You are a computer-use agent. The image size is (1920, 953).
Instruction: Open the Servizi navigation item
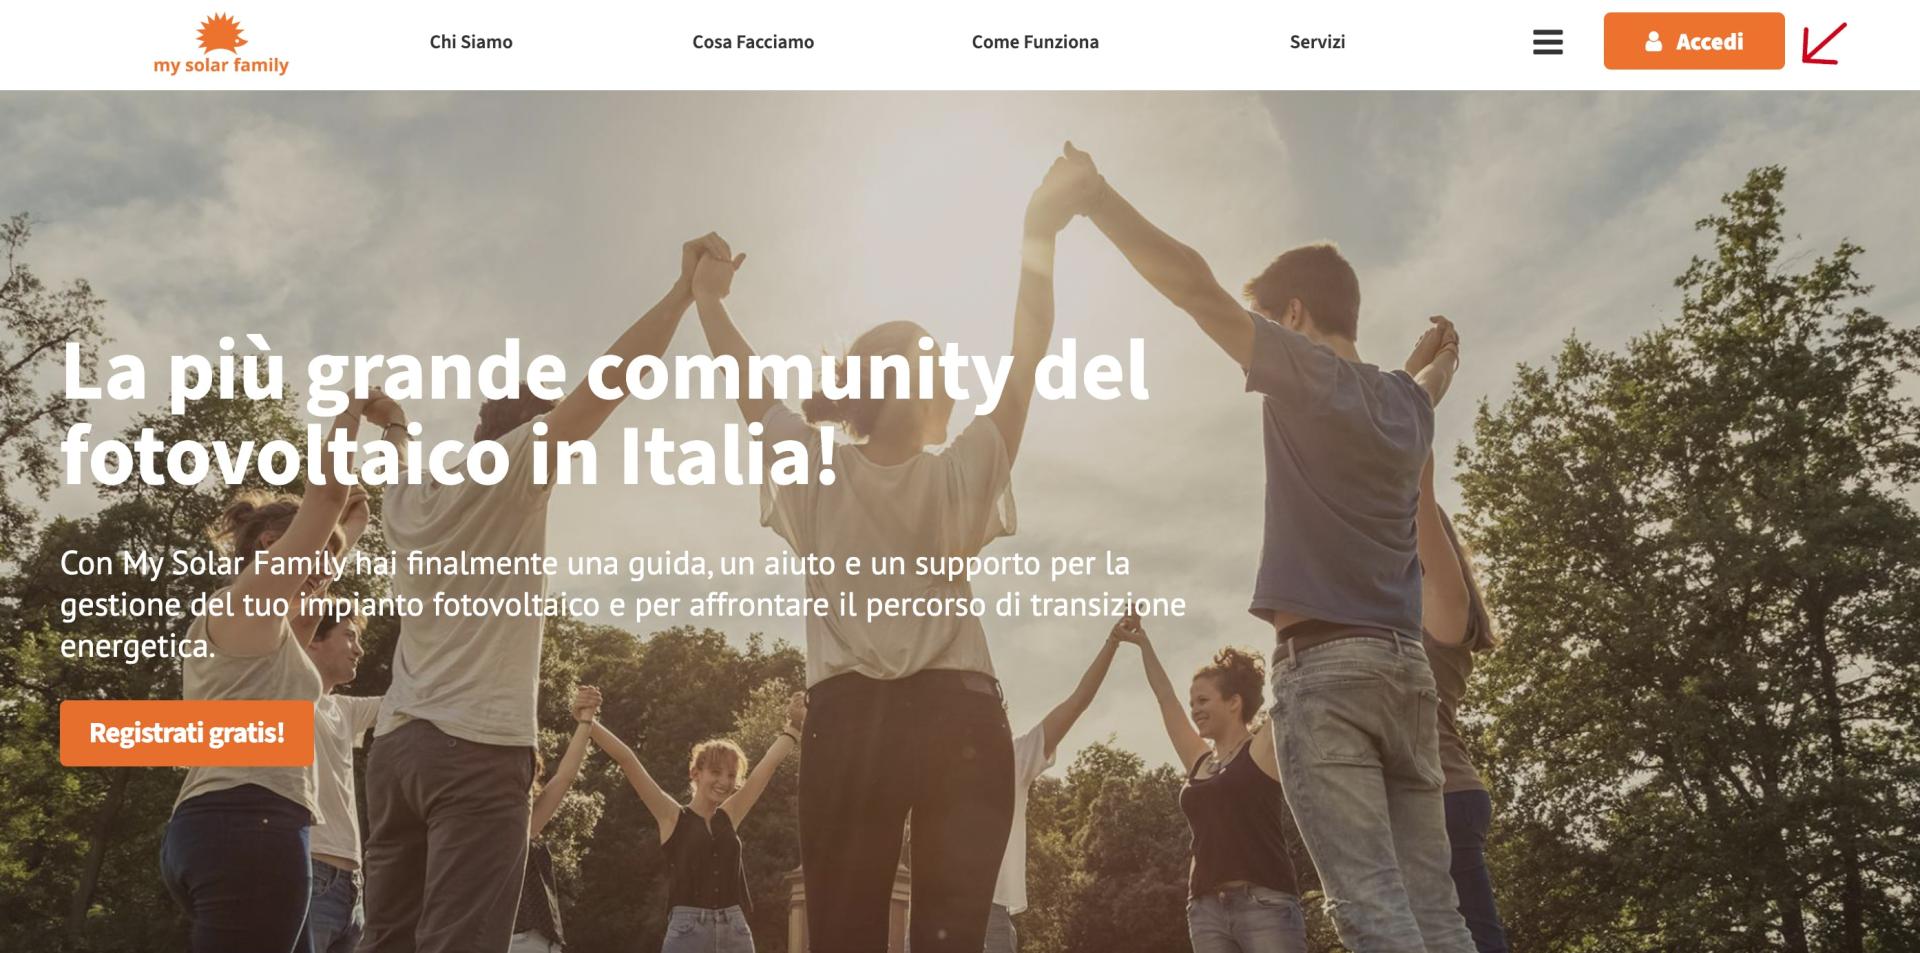(x=1317, y=42)
